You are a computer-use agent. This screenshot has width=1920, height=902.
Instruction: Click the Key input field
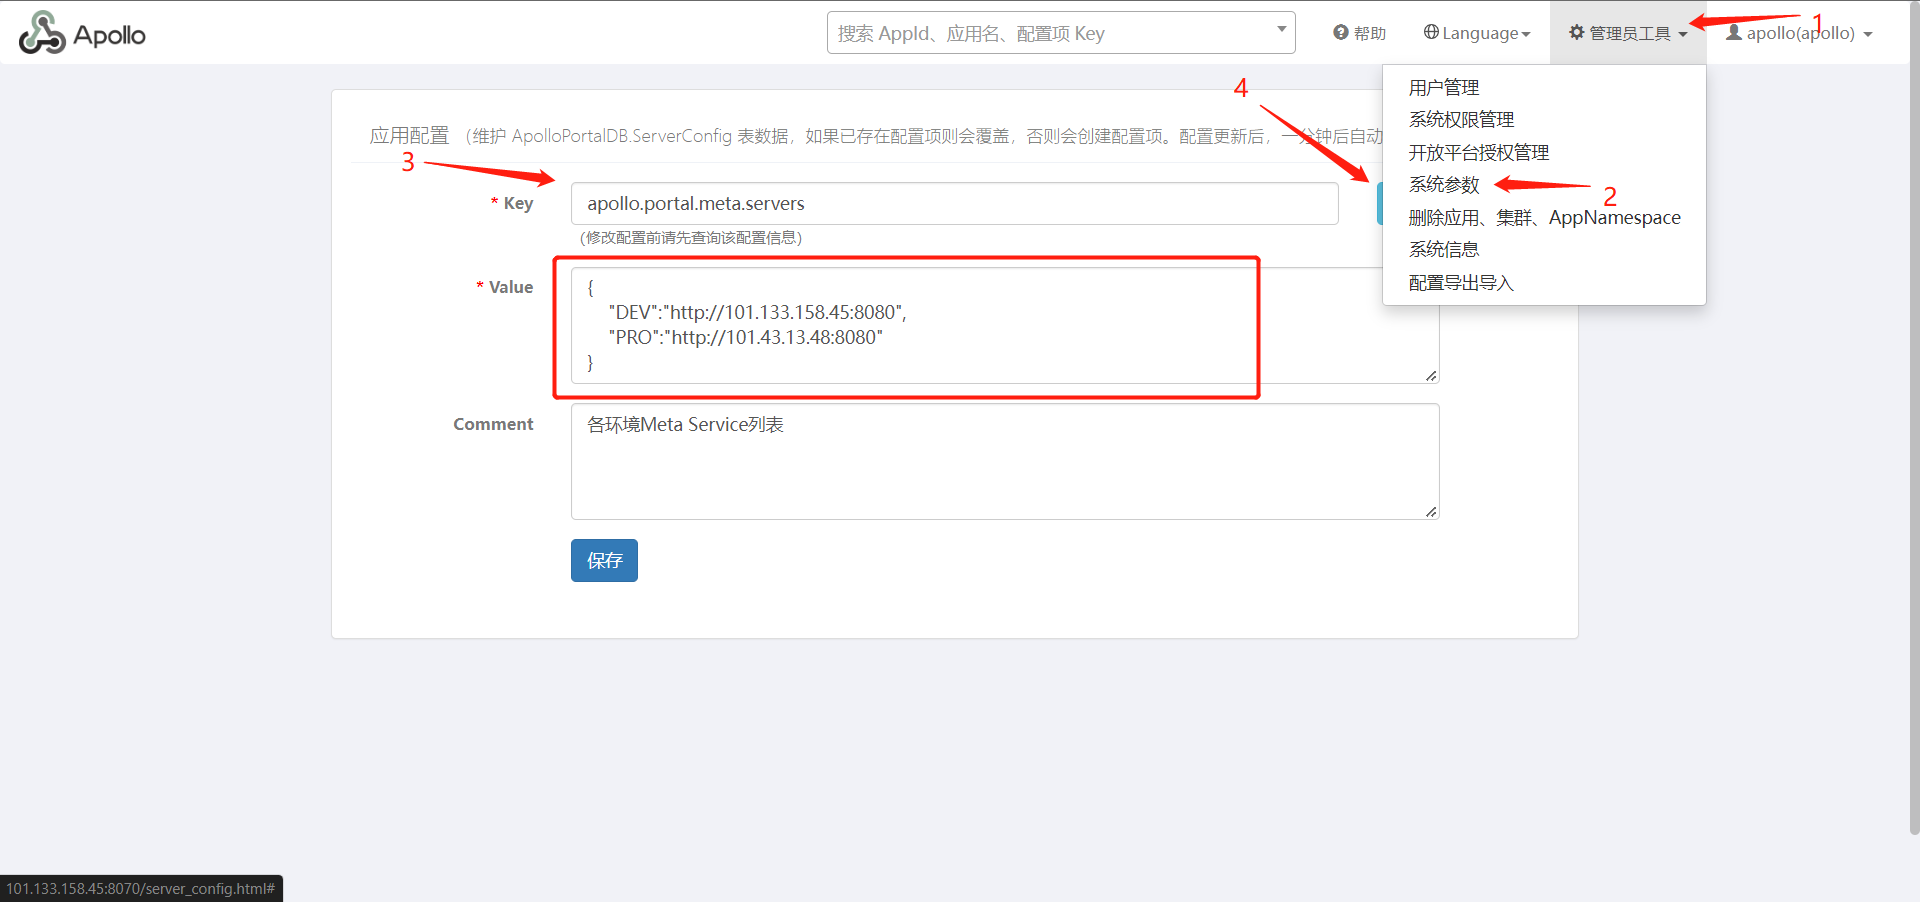[x=953, y=204]
